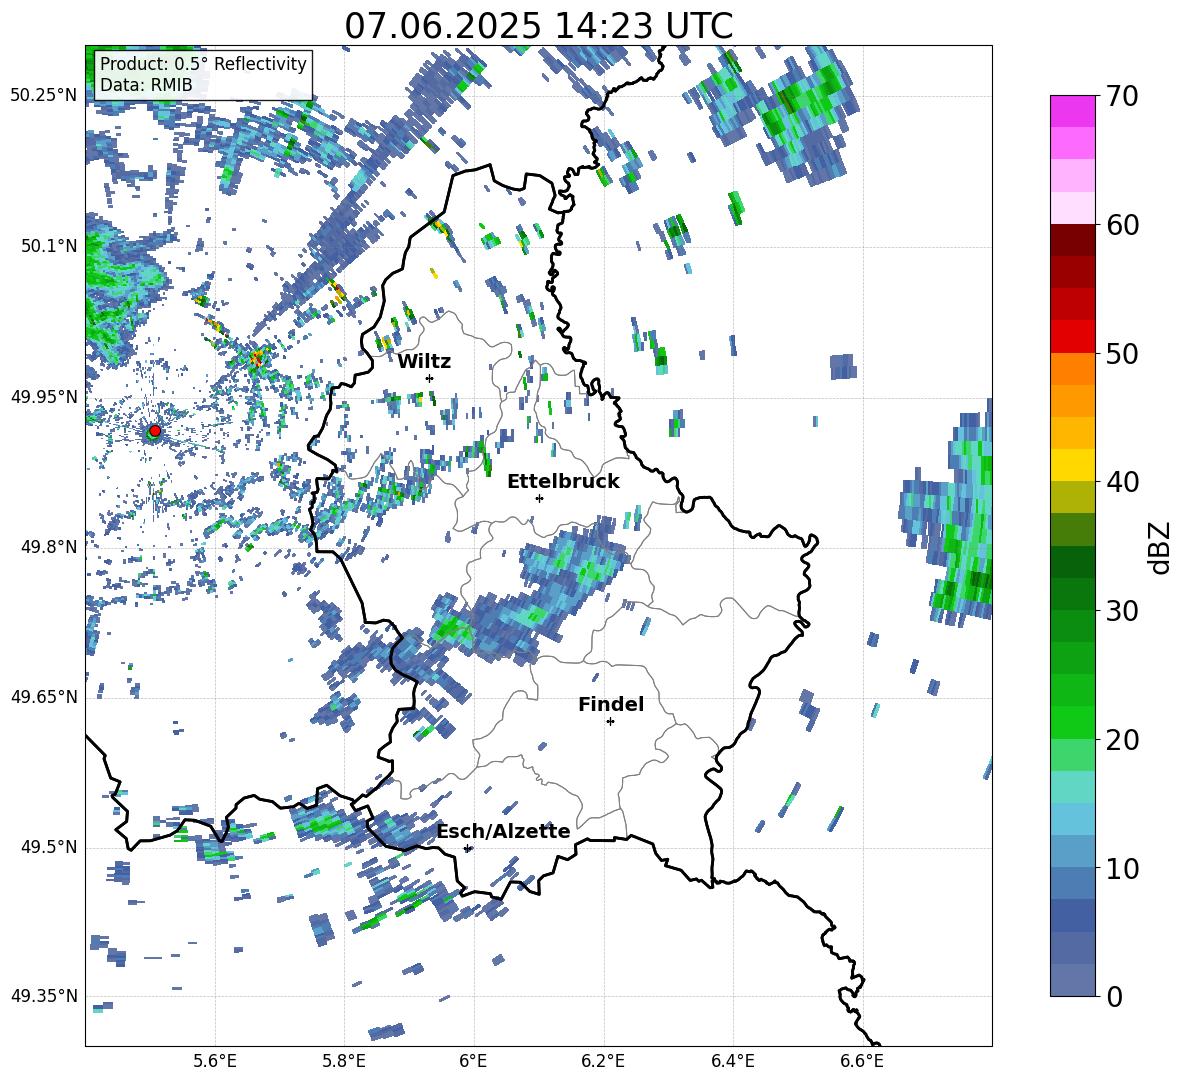Click 'Product: 0.5° Reflectivity' text
This screenshot has height=1081, width=1184.
coord(203,63)
